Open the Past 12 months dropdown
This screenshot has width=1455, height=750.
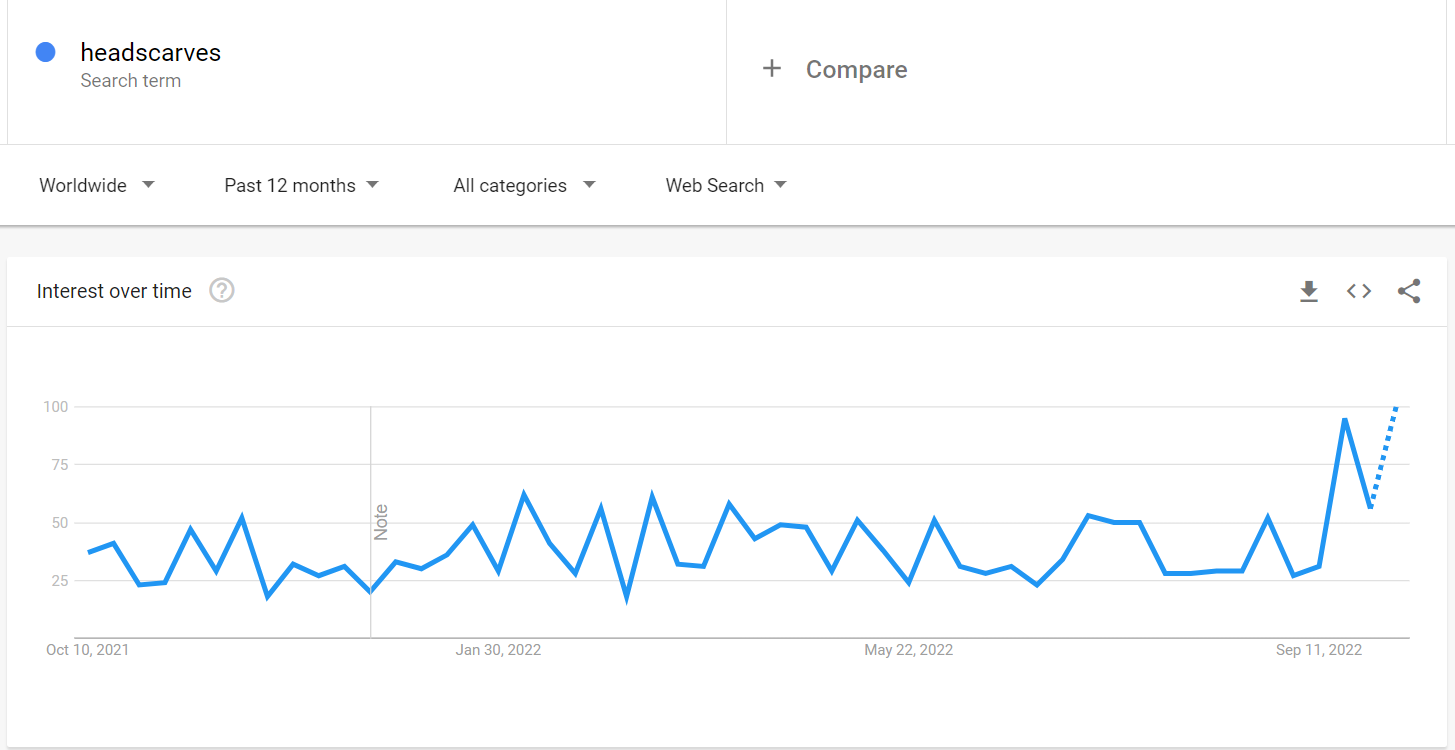click(301, 185)
